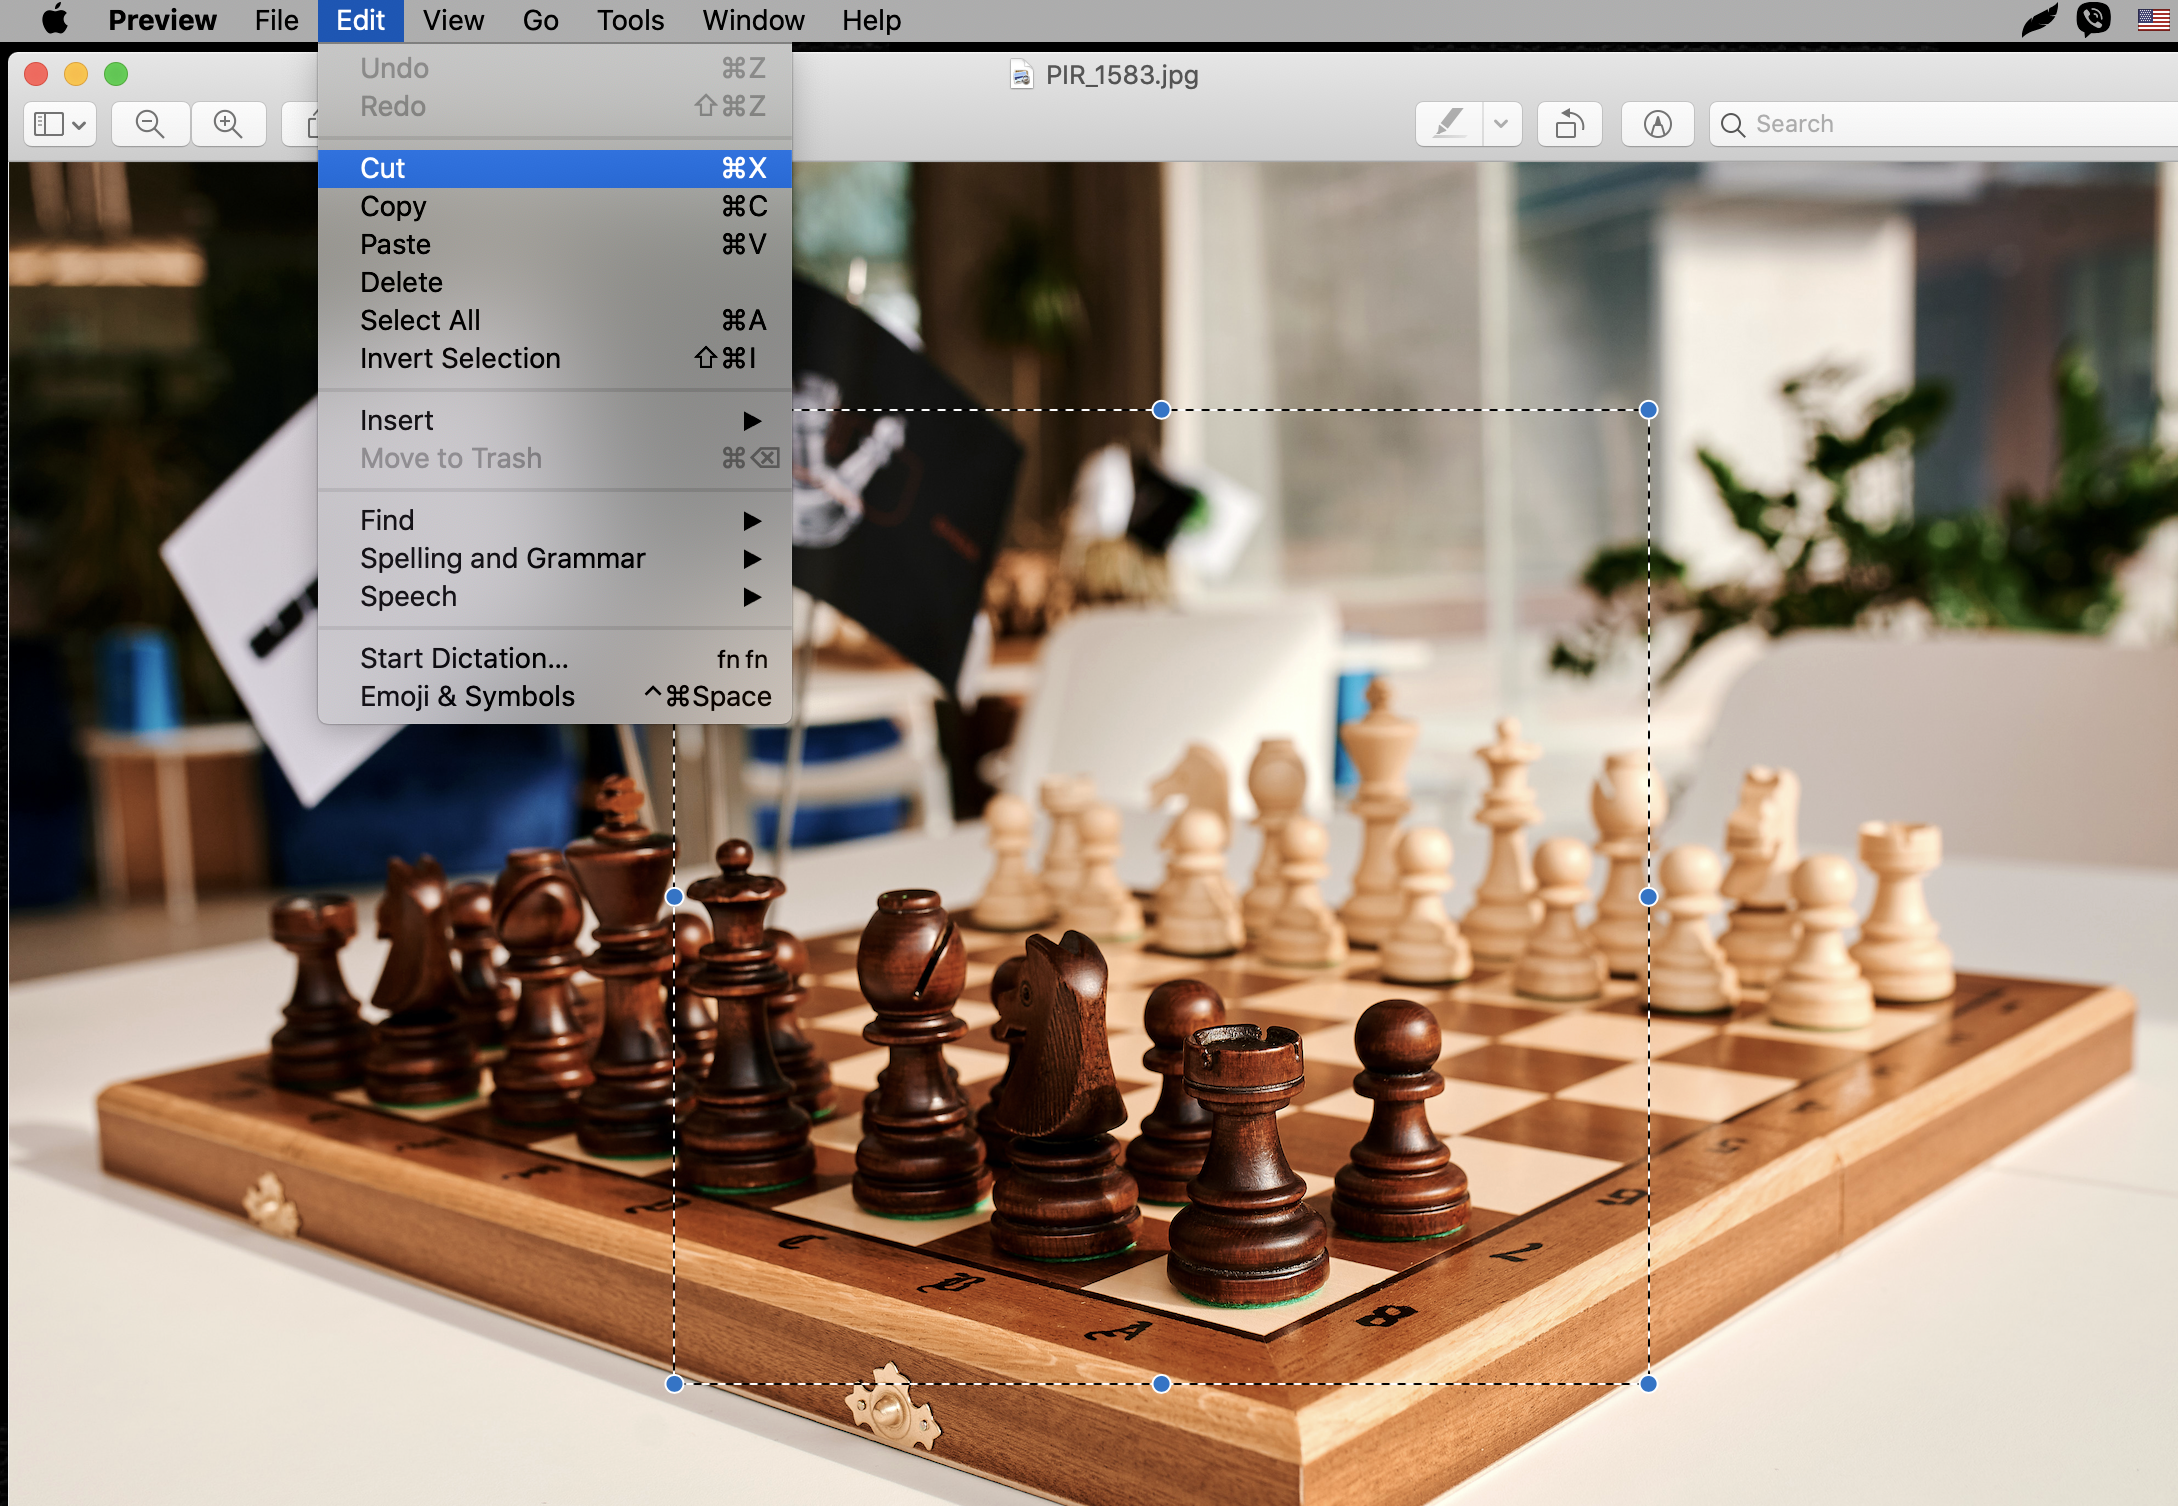Image resolution: width=2178 pixels, height=1506 pixels.
Task: Click the rotate/adjust image icon
Action: [x=1566, y=124]
